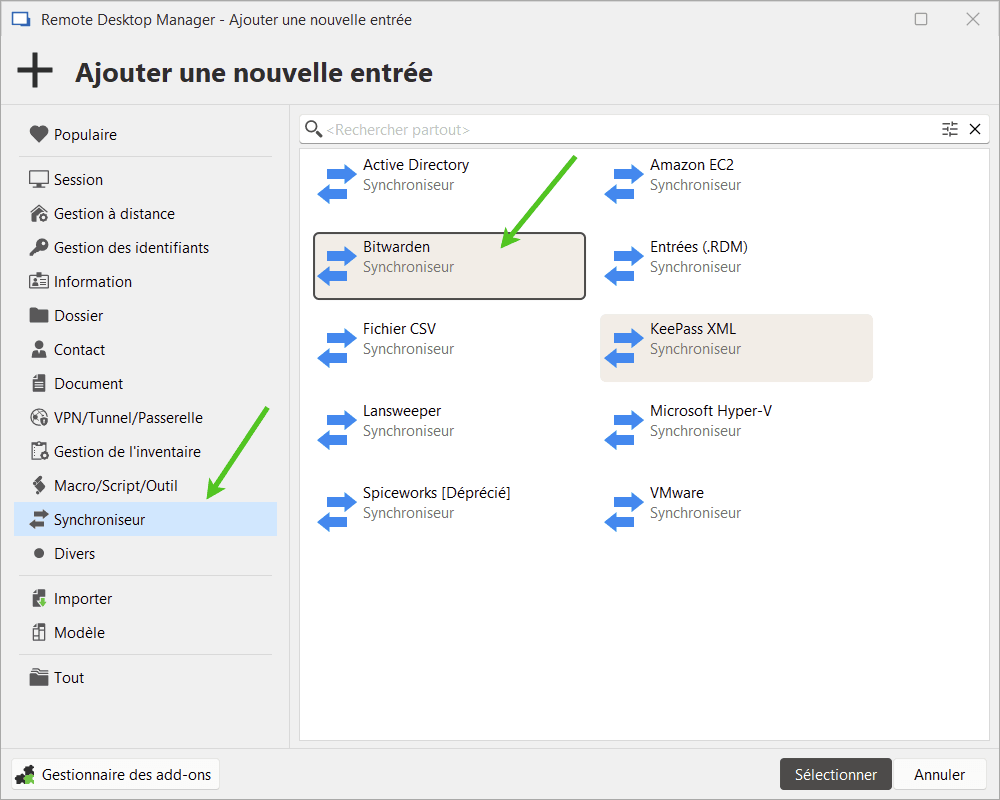Choose the KeePass XML synchronizer
Viewport: 1000px width, 800px height.
736,347
